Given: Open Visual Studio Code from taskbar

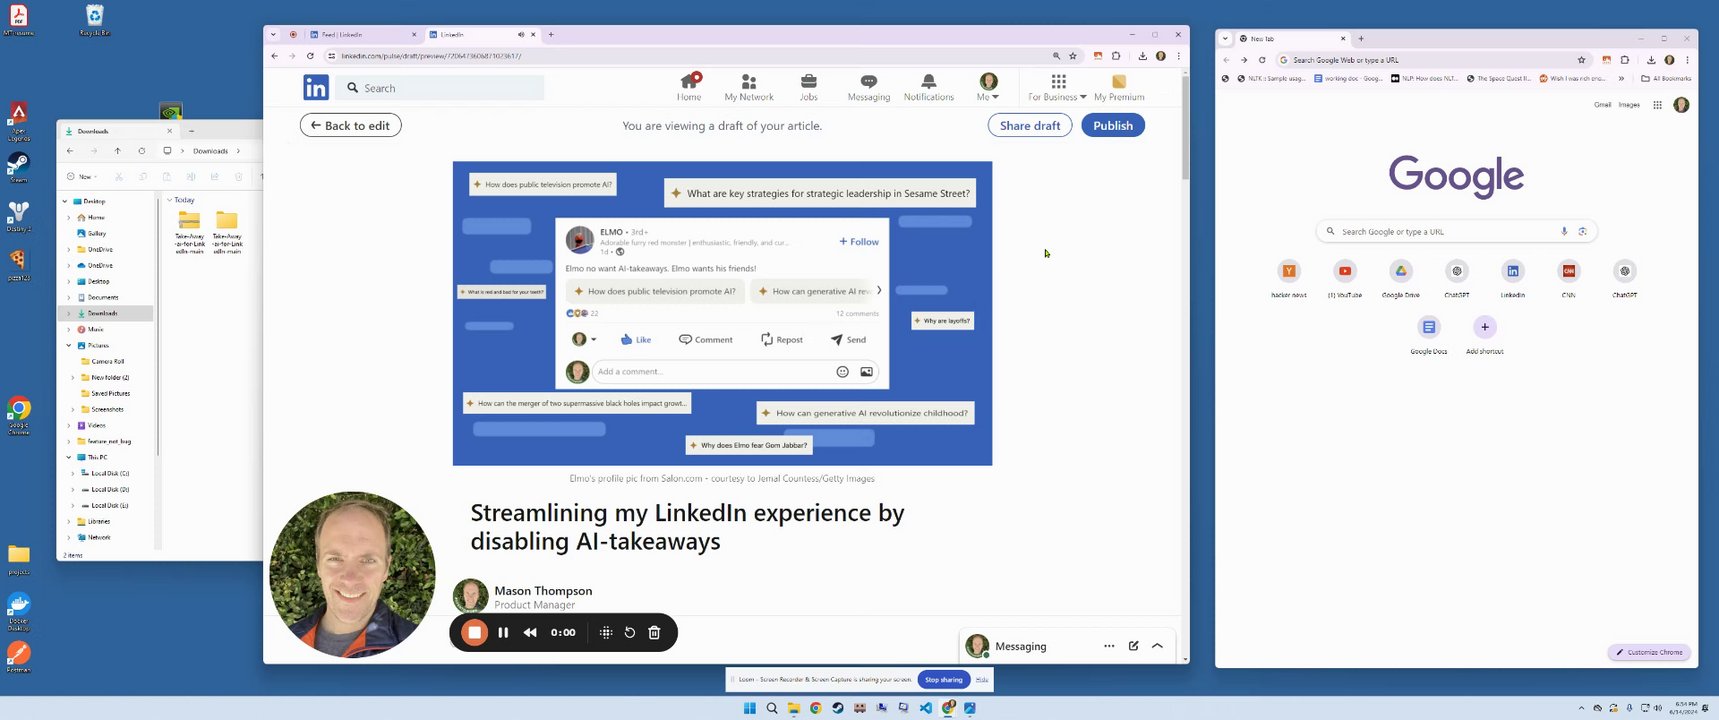Looking at the screenshot, I should click(x=926, y=708).
